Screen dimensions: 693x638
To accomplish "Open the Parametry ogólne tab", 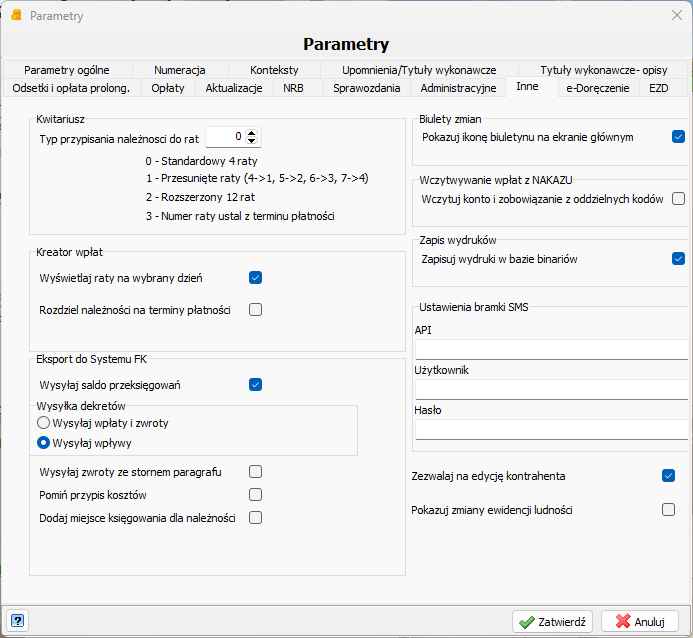I will [67, 70].
